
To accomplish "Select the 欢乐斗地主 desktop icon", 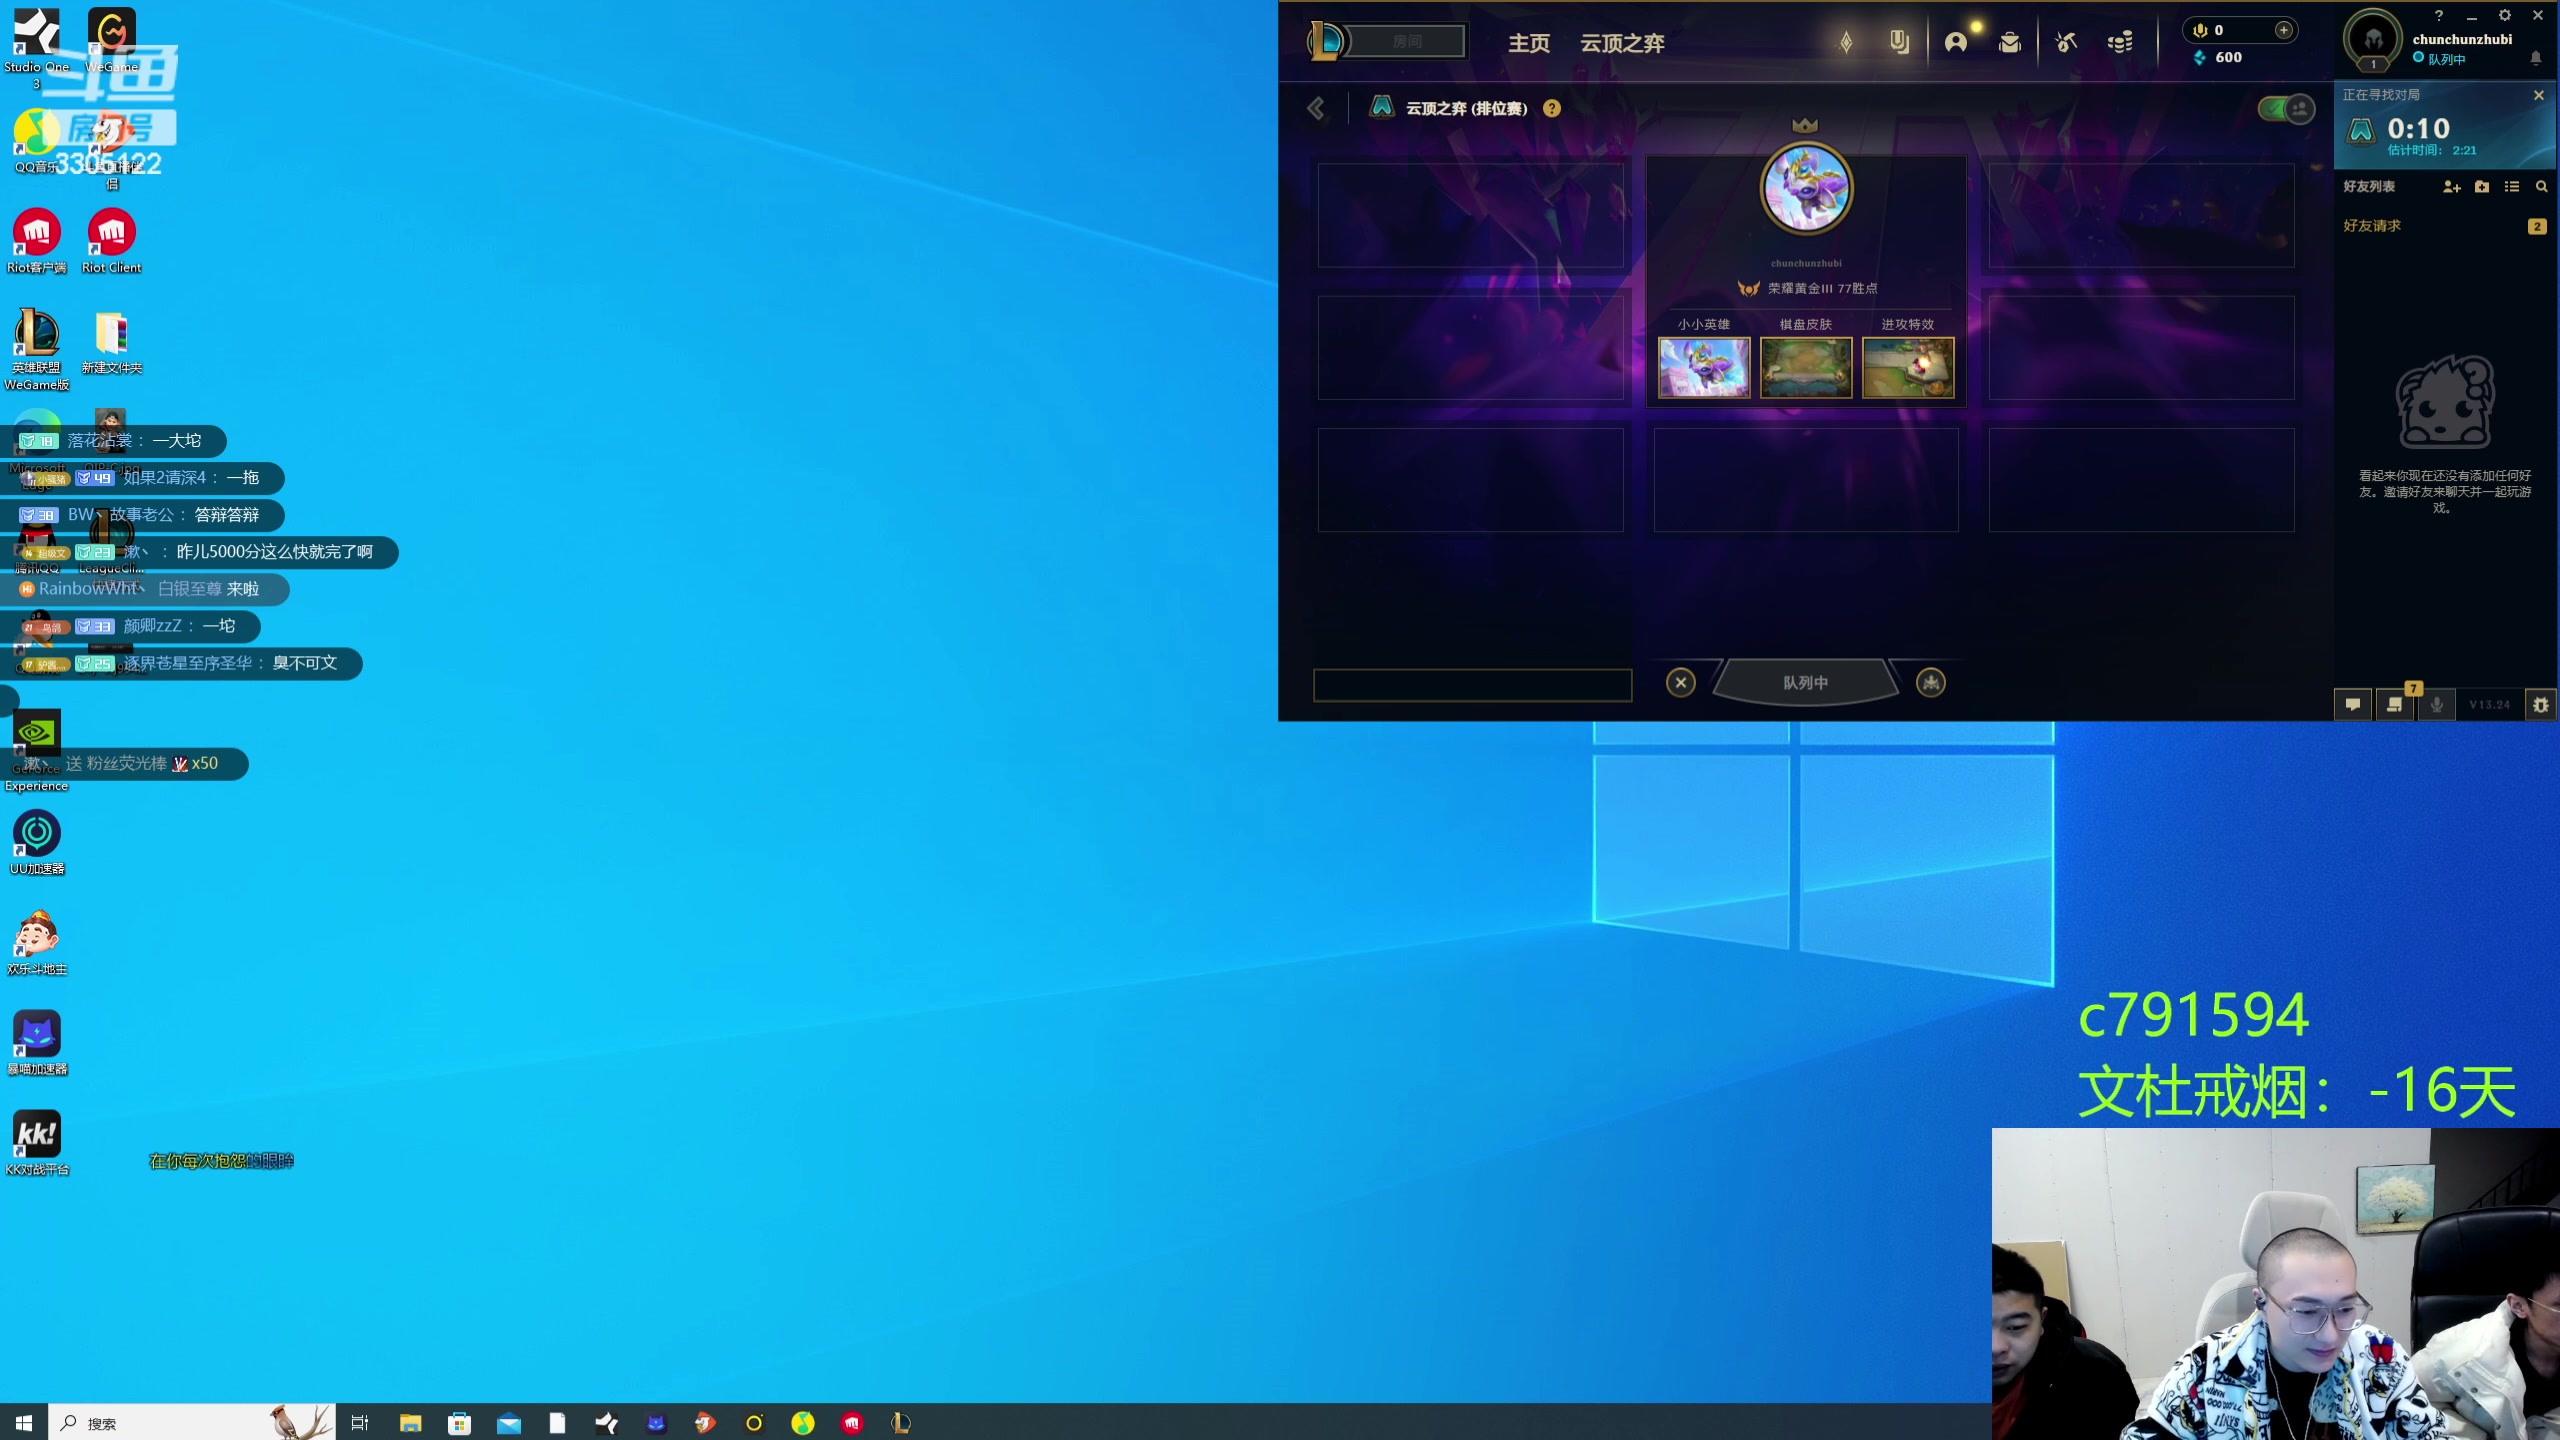I will (x=37, y=942).
